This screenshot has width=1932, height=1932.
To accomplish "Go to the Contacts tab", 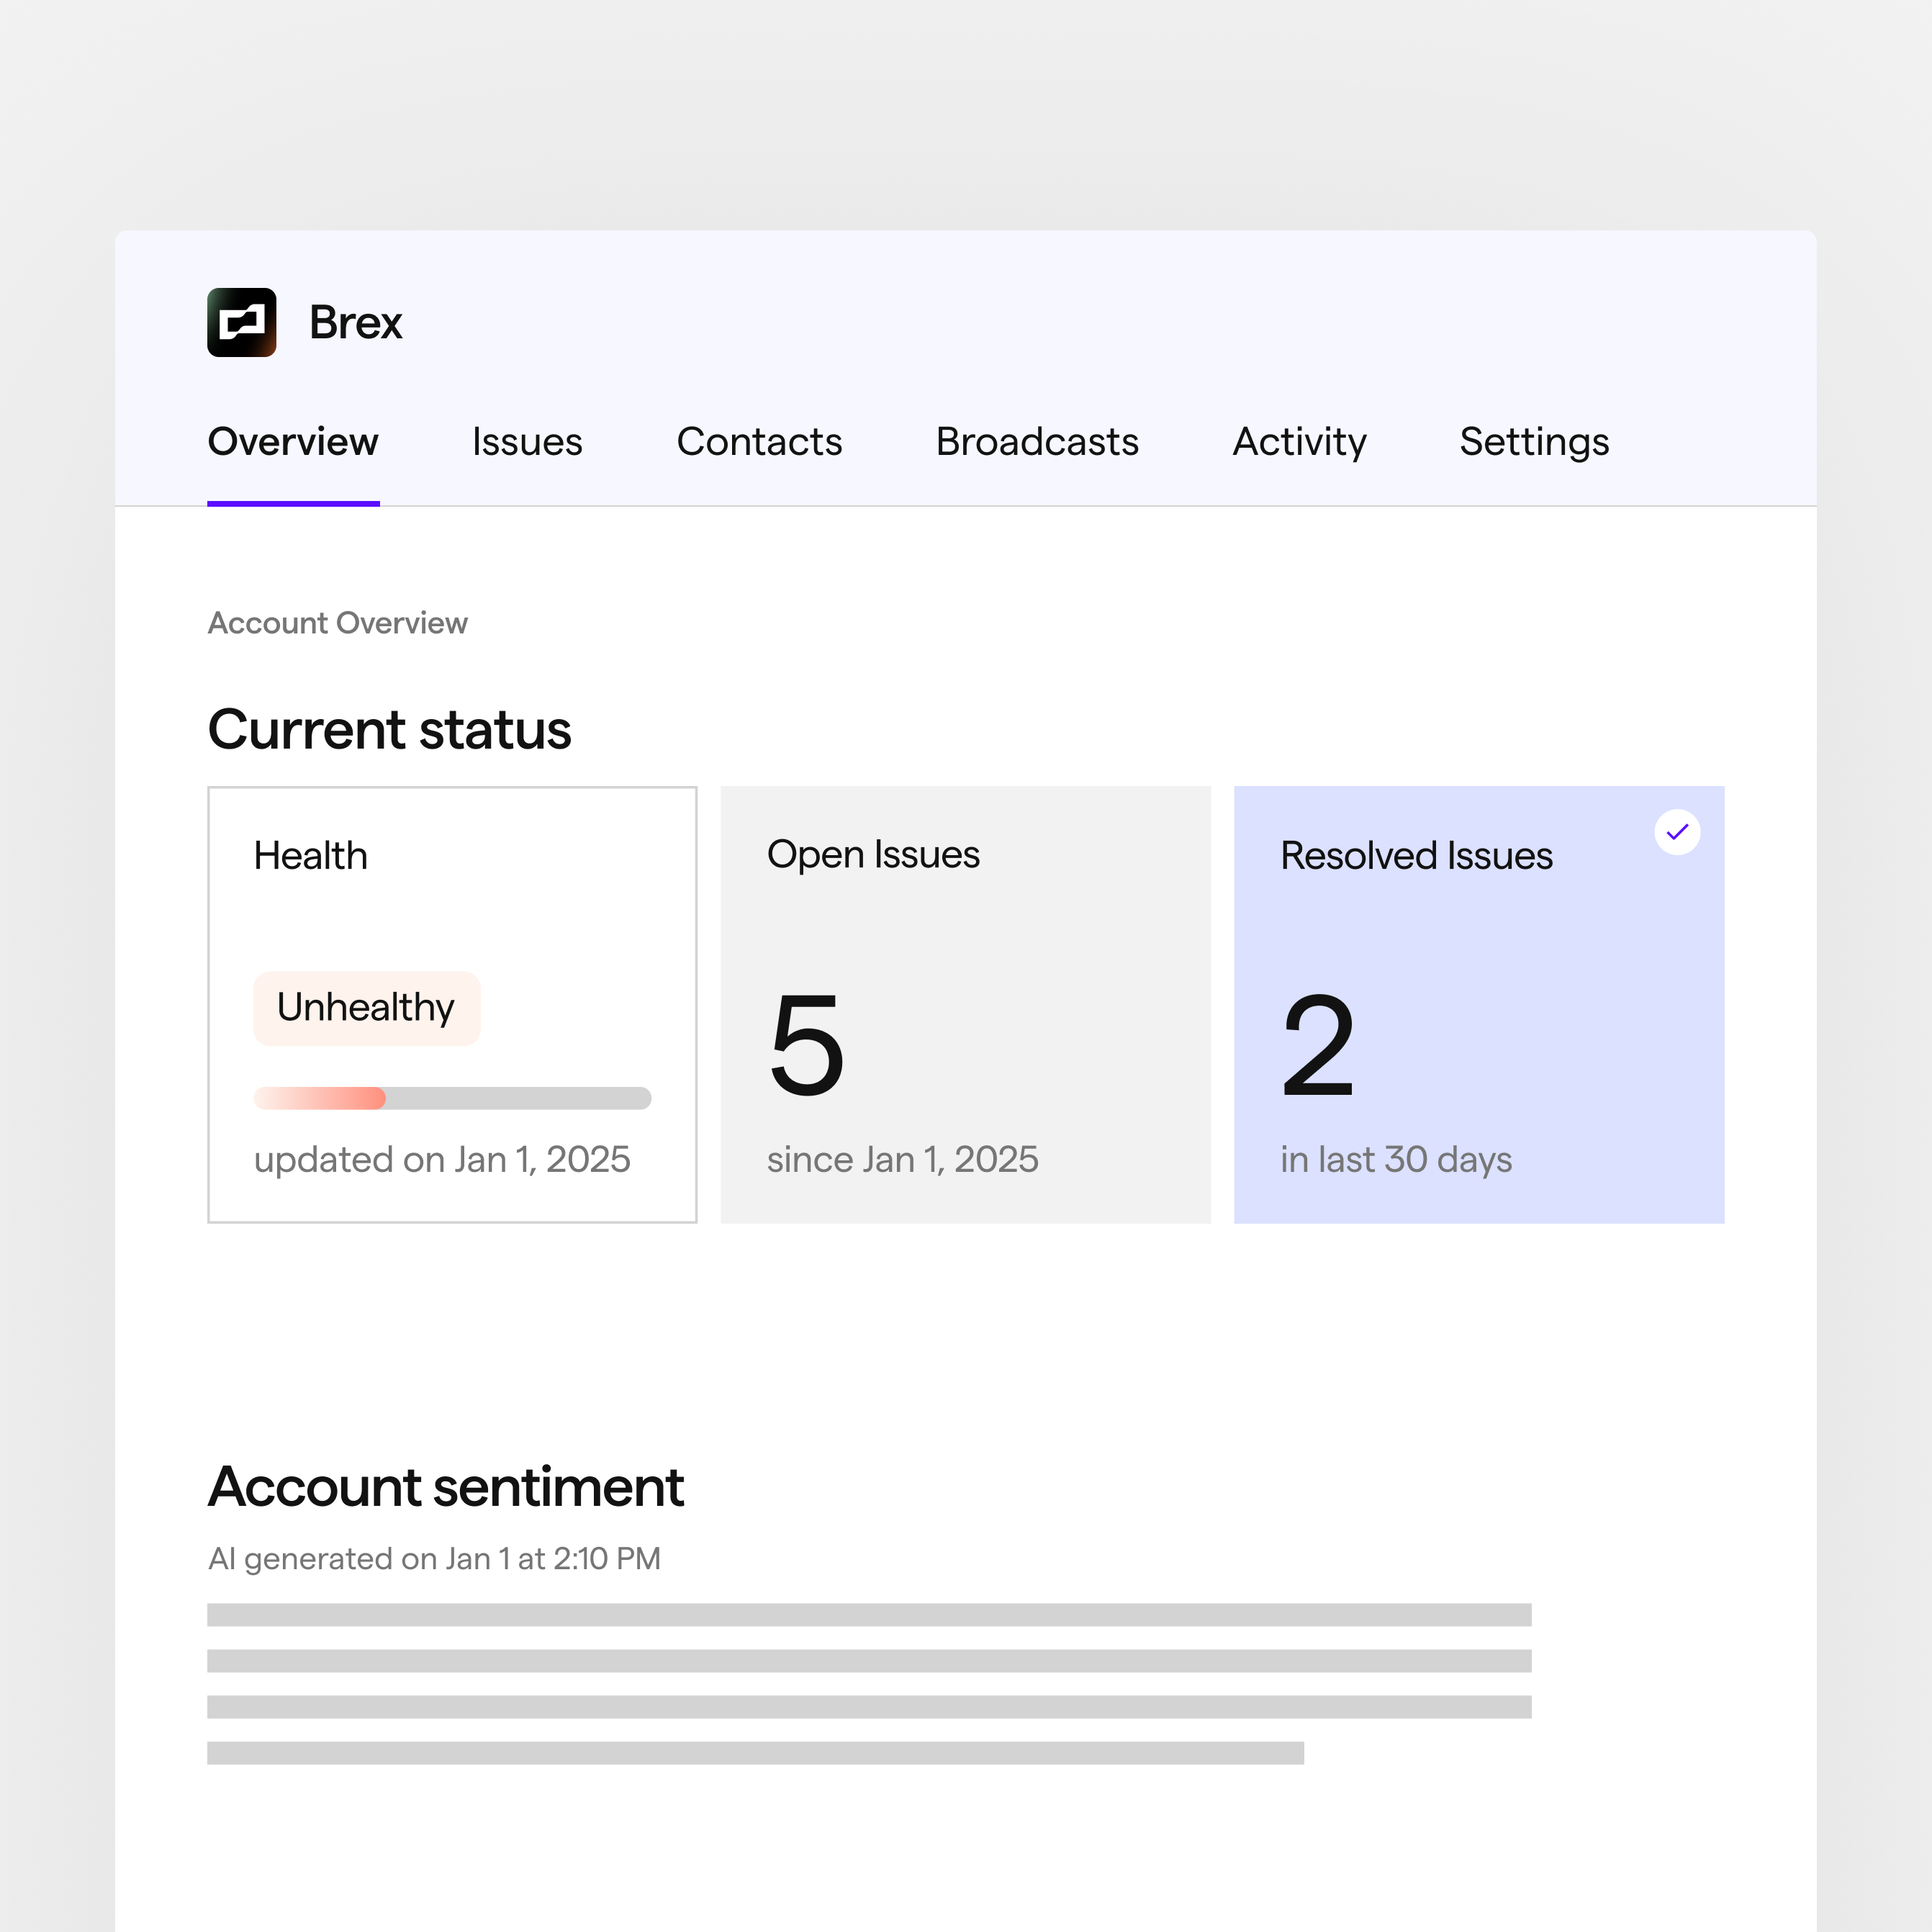I will 758,442.
